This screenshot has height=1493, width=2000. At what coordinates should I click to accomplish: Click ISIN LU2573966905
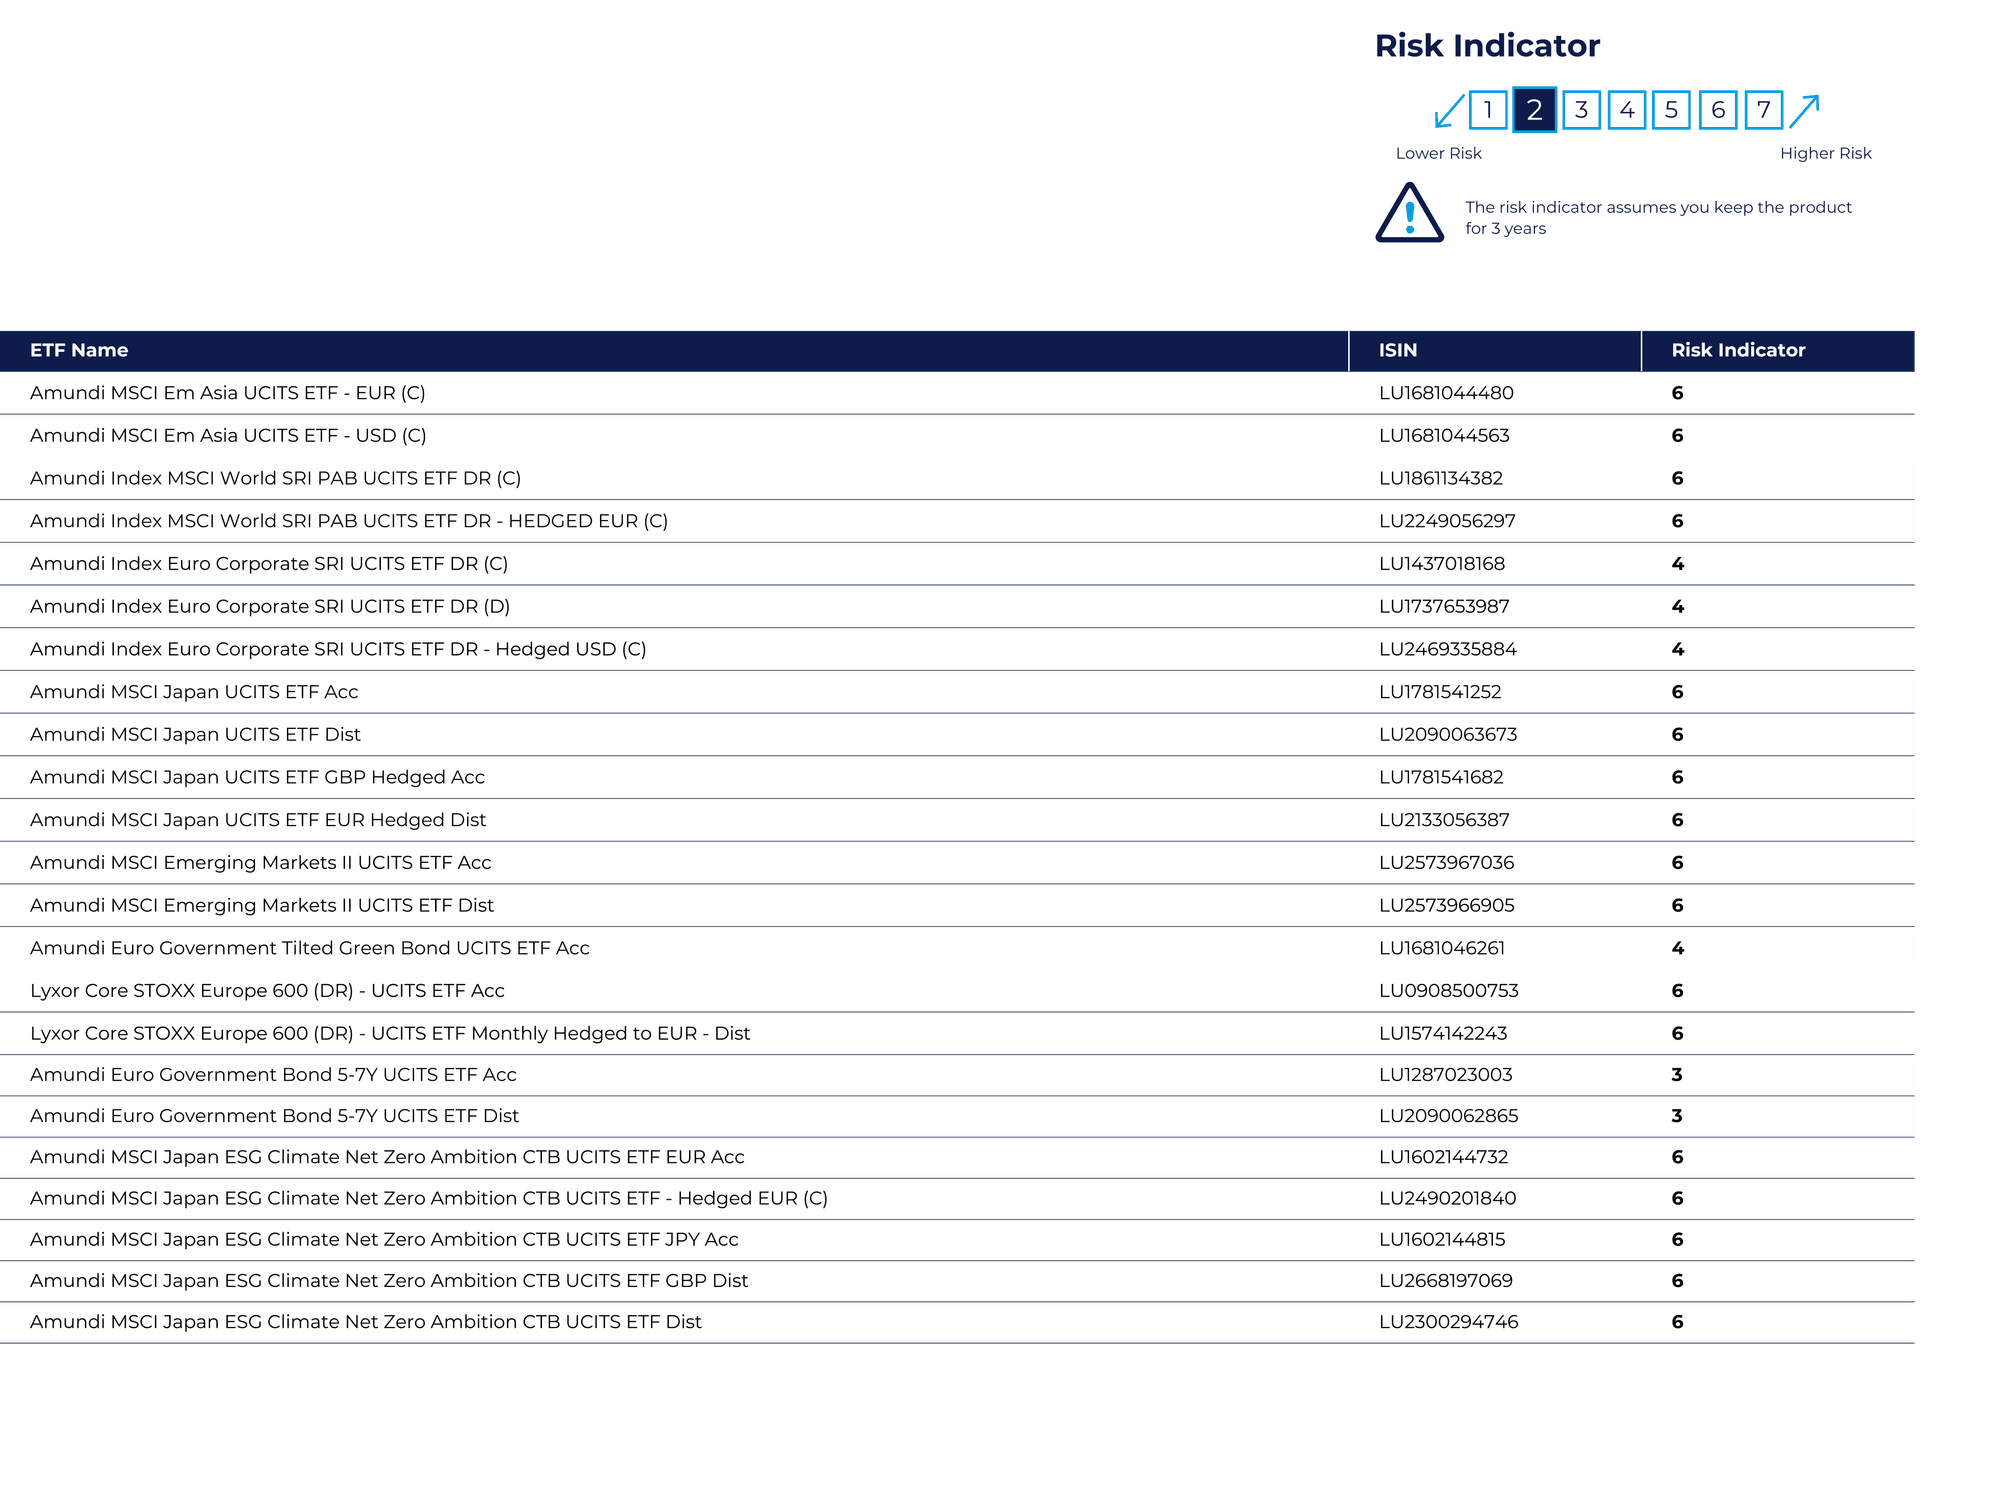point(1447,905)
